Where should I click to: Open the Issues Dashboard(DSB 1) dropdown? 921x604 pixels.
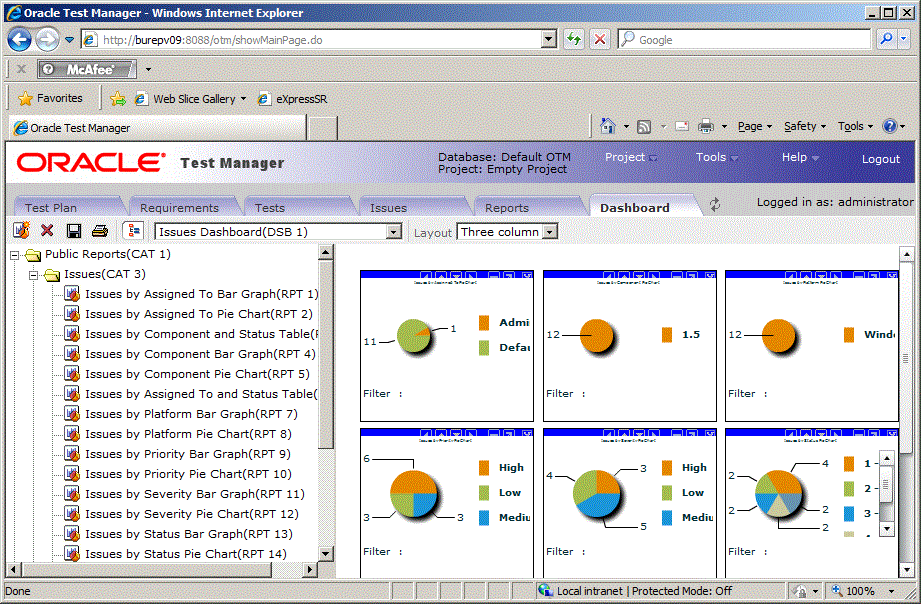point(394,232)
